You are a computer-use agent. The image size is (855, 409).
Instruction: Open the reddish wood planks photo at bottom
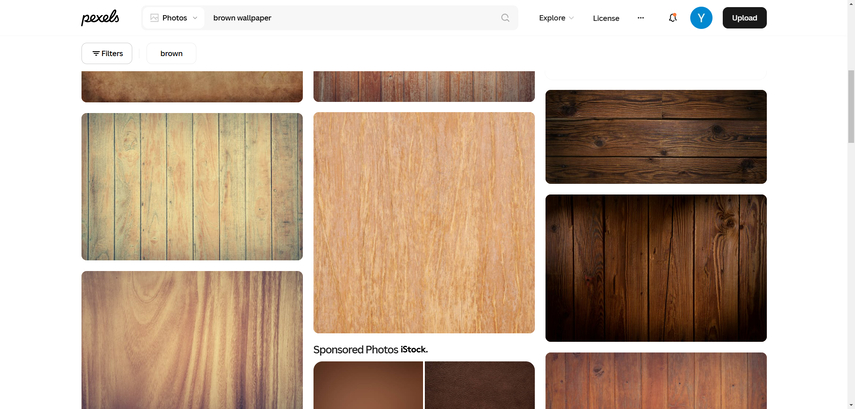coord(656,381)
